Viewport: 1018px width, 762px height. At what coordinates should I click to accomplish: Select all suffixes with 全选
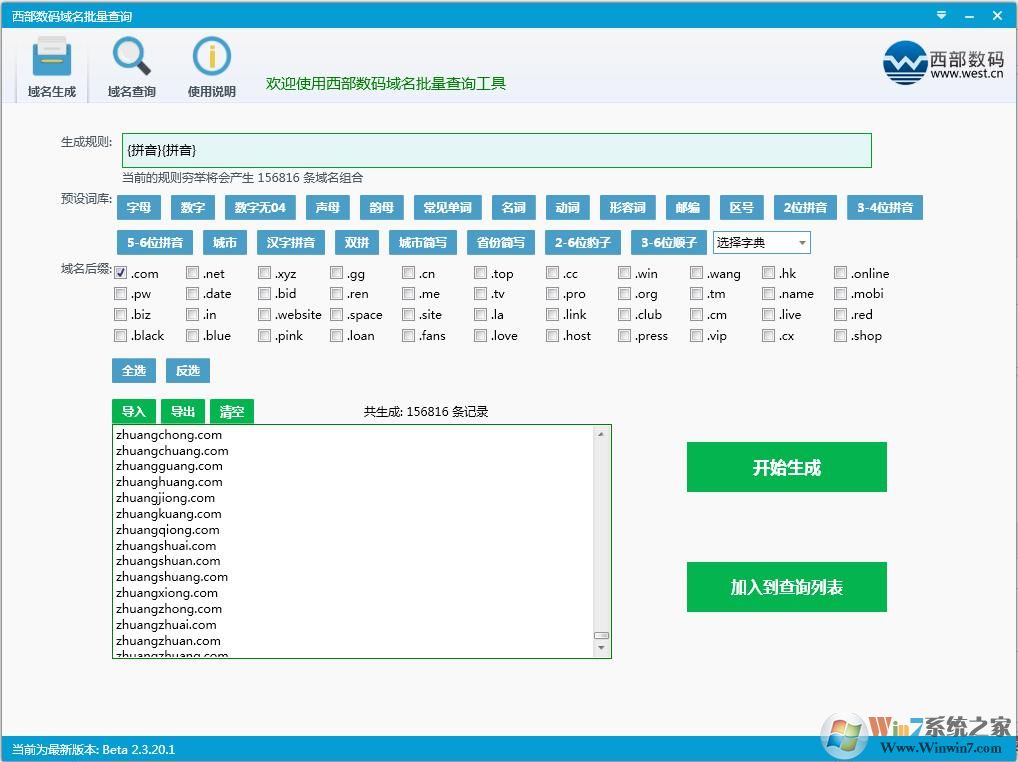[x=133, y=370]
